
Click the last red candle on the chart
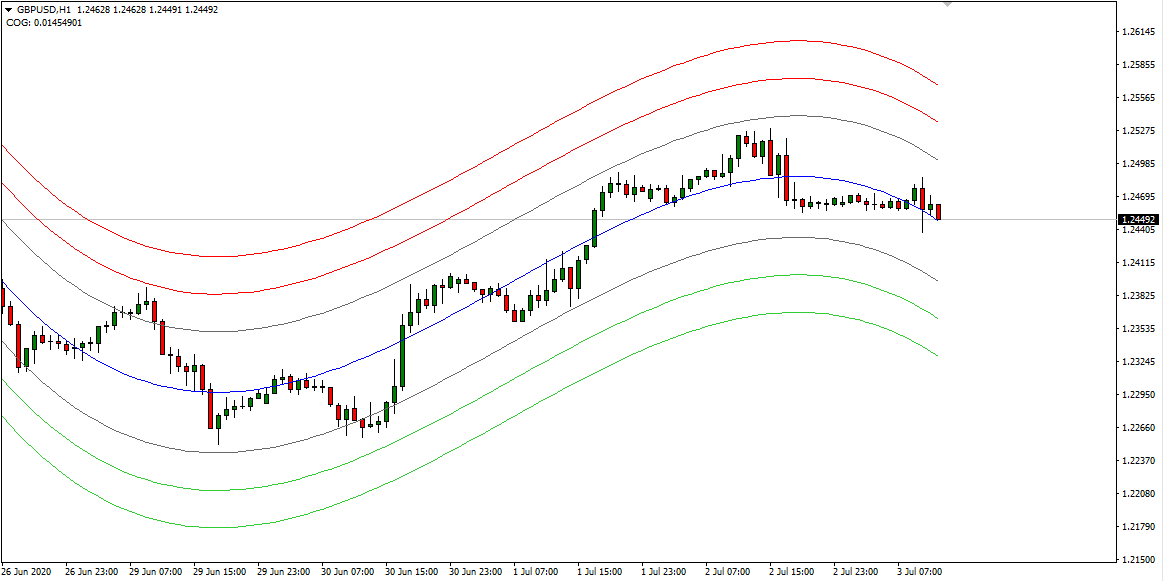click(x=939, y=212)
